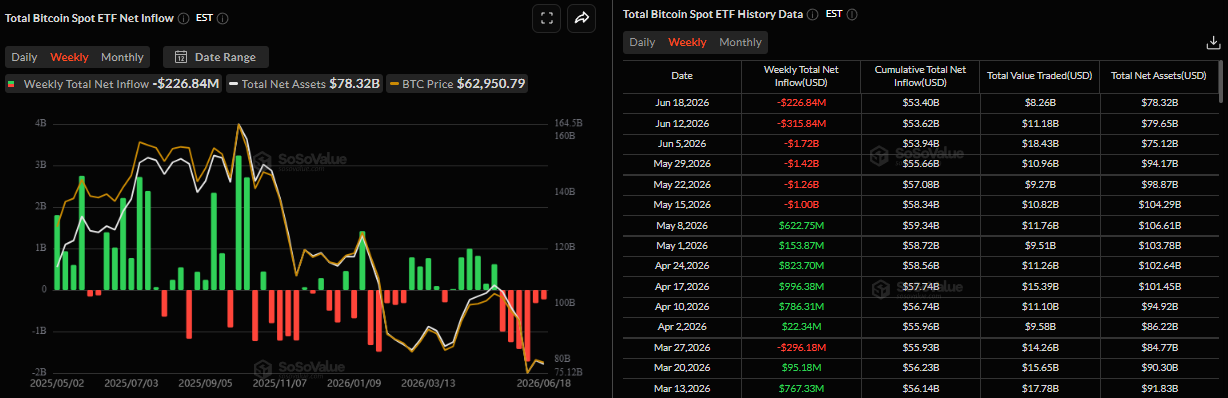The image size is (1228, 398).
Task: Click the $95.18M inflow cell
Action: pos(800,368)
